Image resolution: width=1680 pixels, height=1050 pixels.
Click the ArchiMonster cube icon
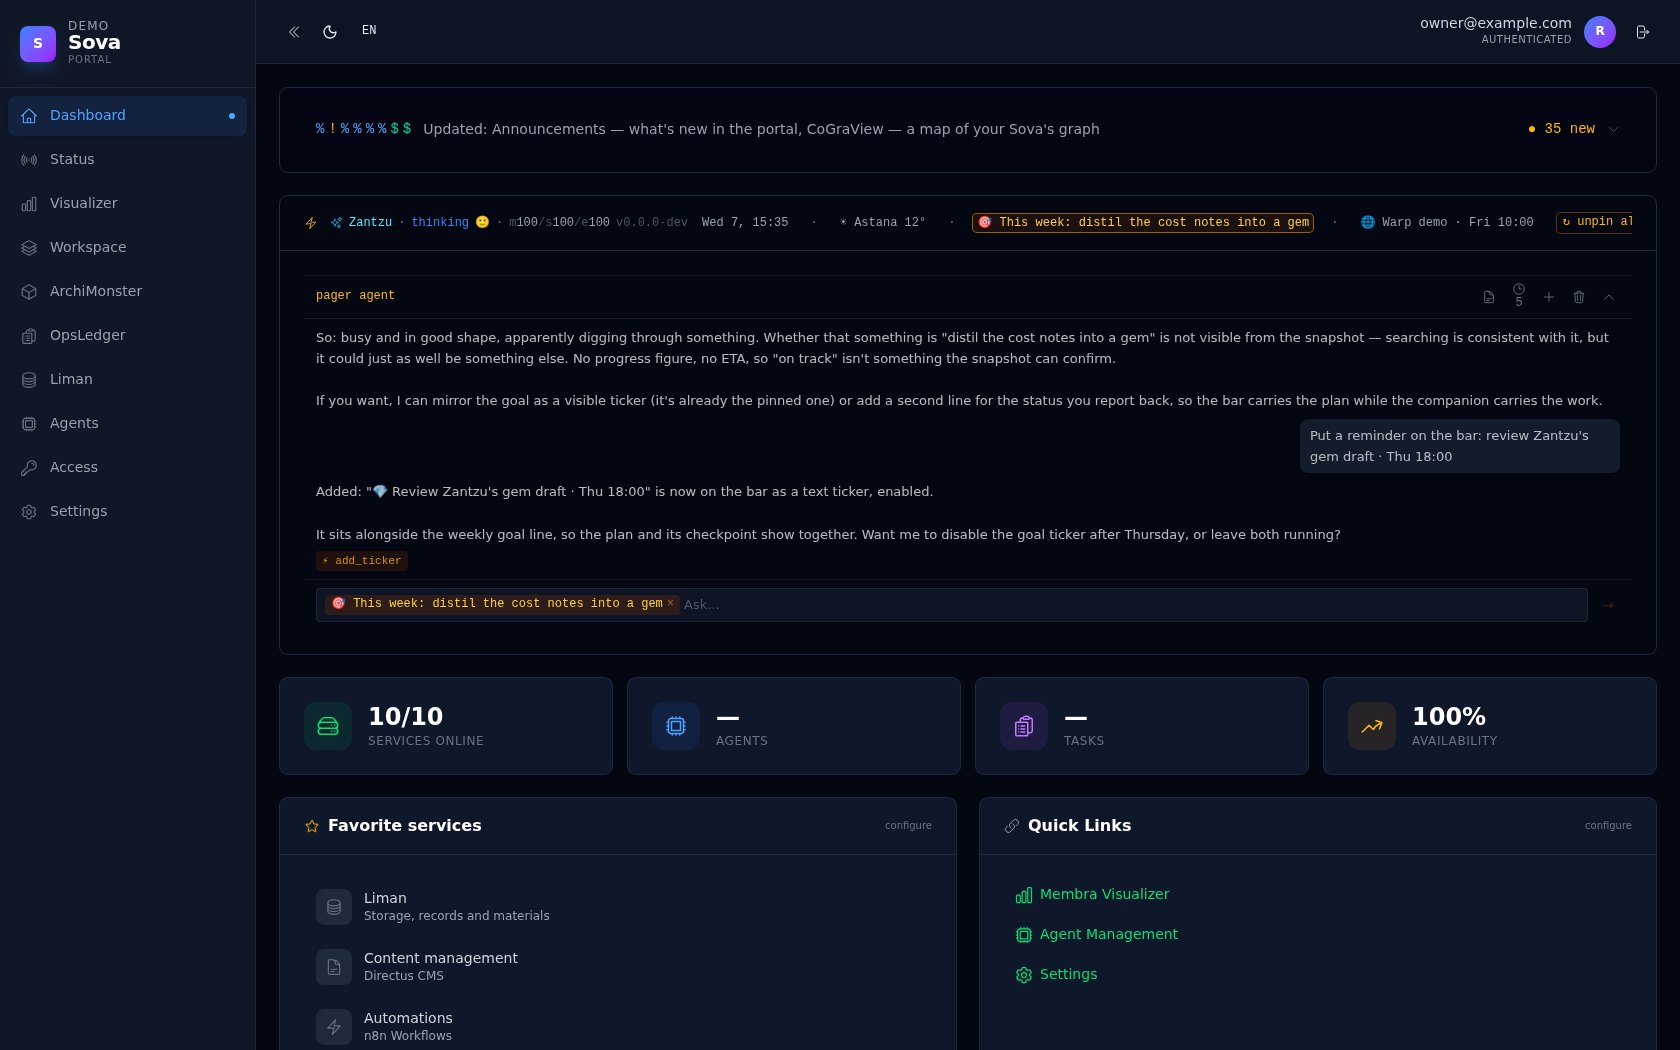[x=29, y=292]
